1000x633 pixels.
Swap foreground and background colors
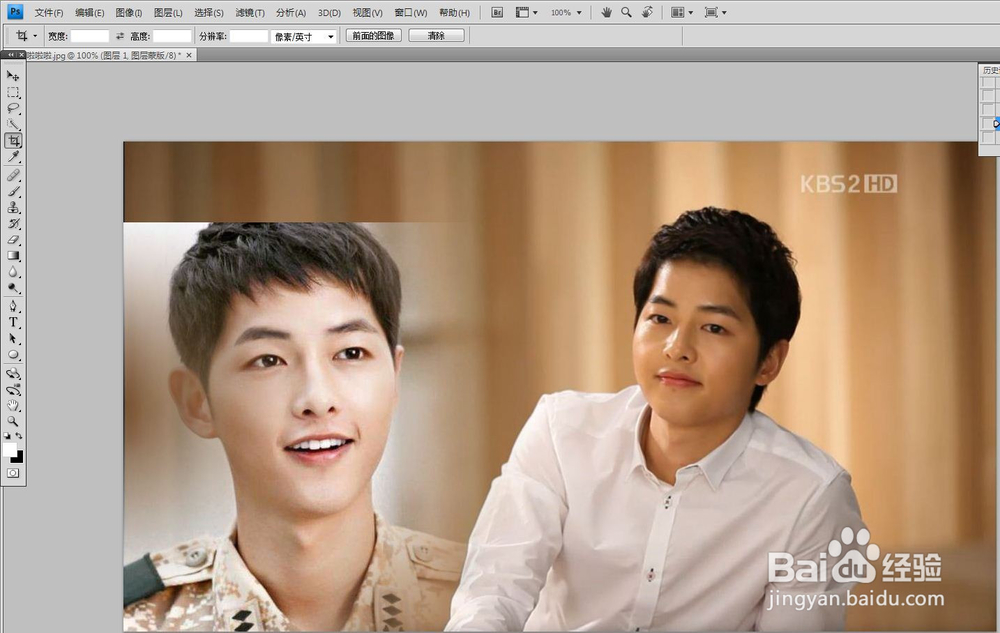tap(19, 436)
